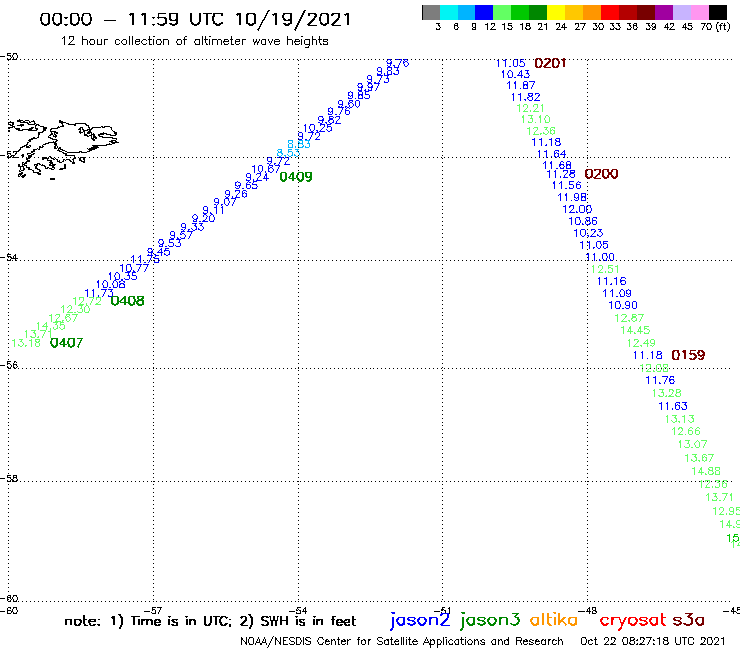Click the "Oct 22 08:27:18 UTC 2021" timestamp

(652, 641)
